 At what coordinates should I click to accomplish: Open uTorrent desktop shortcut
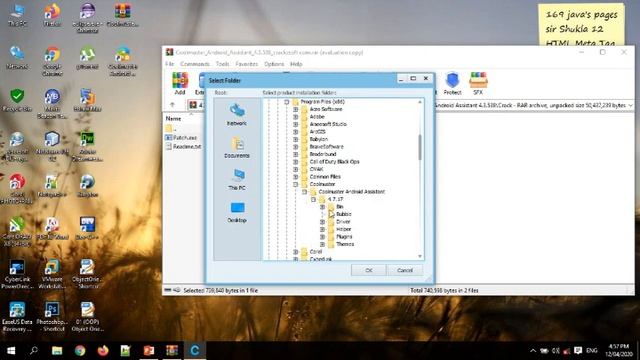(87, 58)
